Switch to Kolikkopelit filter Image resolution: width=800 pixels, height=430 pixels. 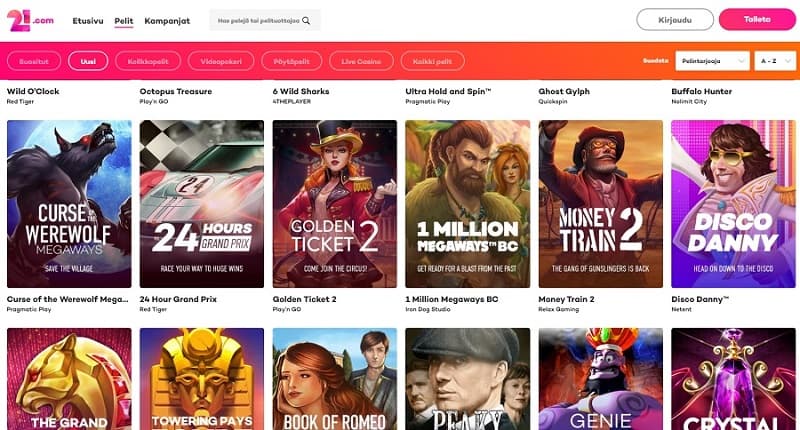[148, 61]
